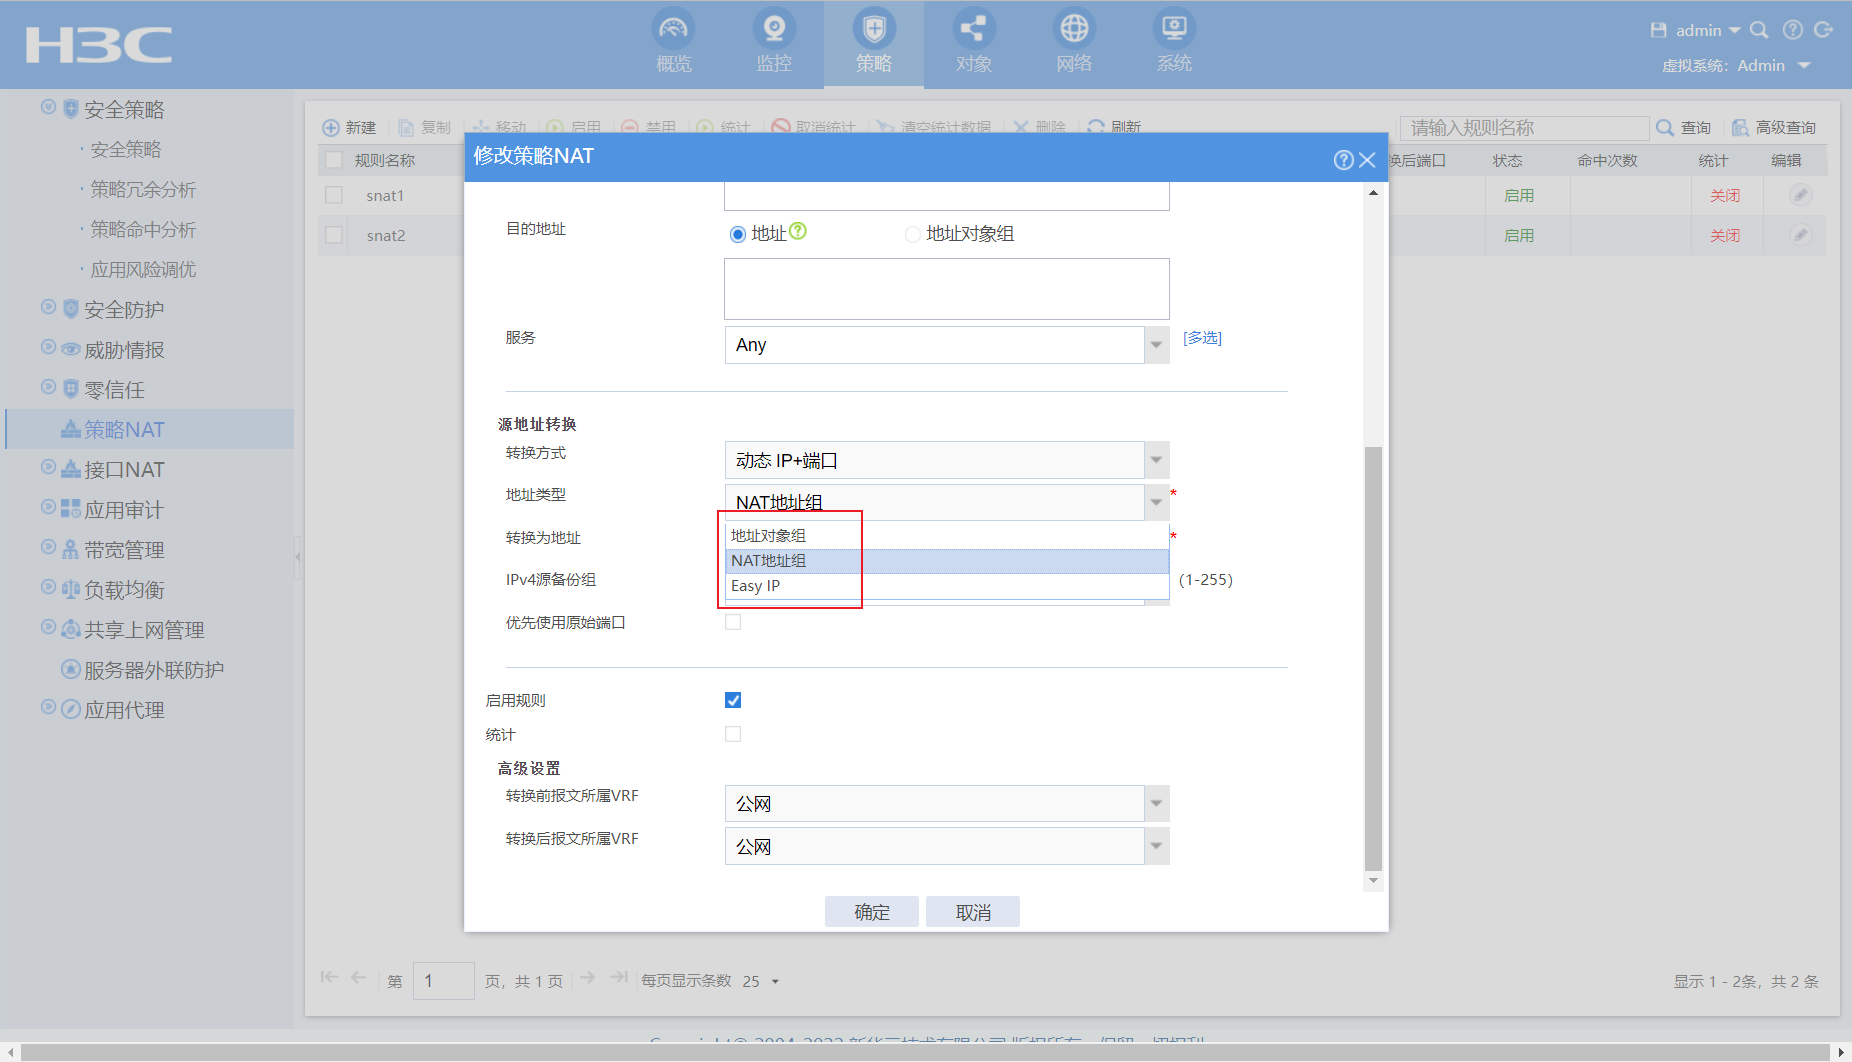Click the 关闭 link in snat1 row
The width and height of the screenshot is (1852, 1062).
pos(1725,195)
